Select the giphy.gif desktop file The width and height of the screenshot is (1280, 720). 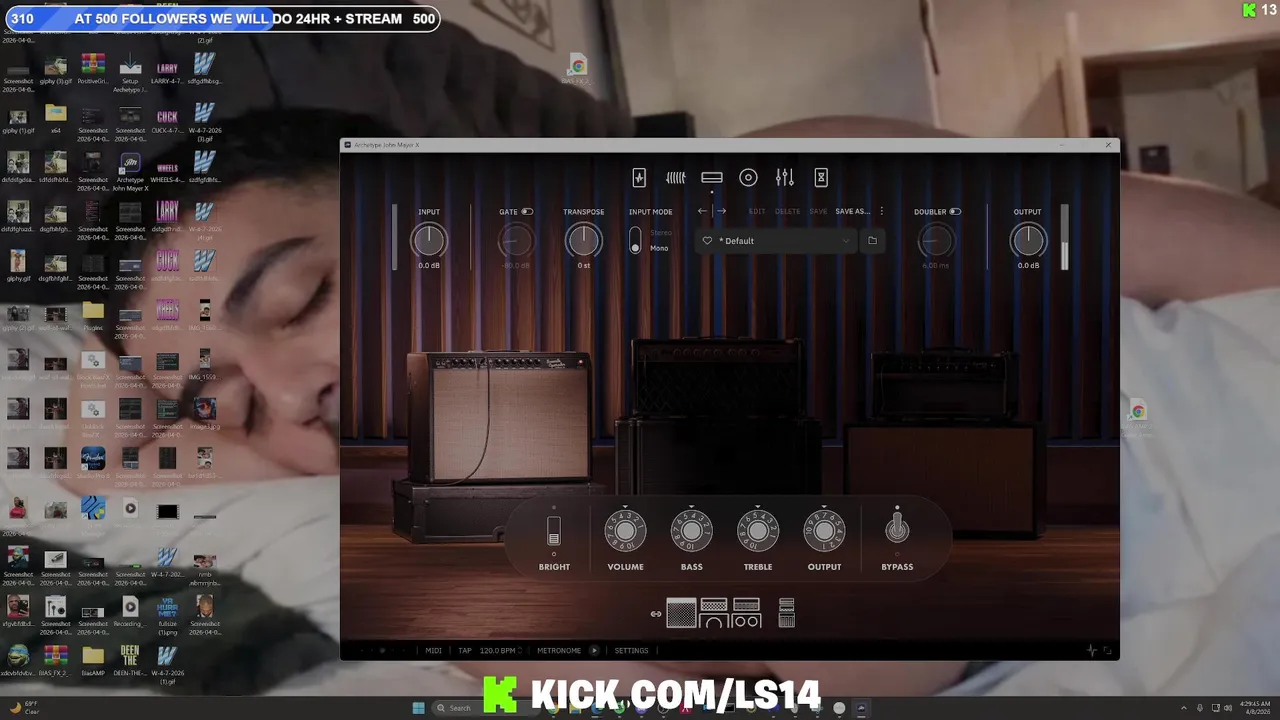pos(19,266)
